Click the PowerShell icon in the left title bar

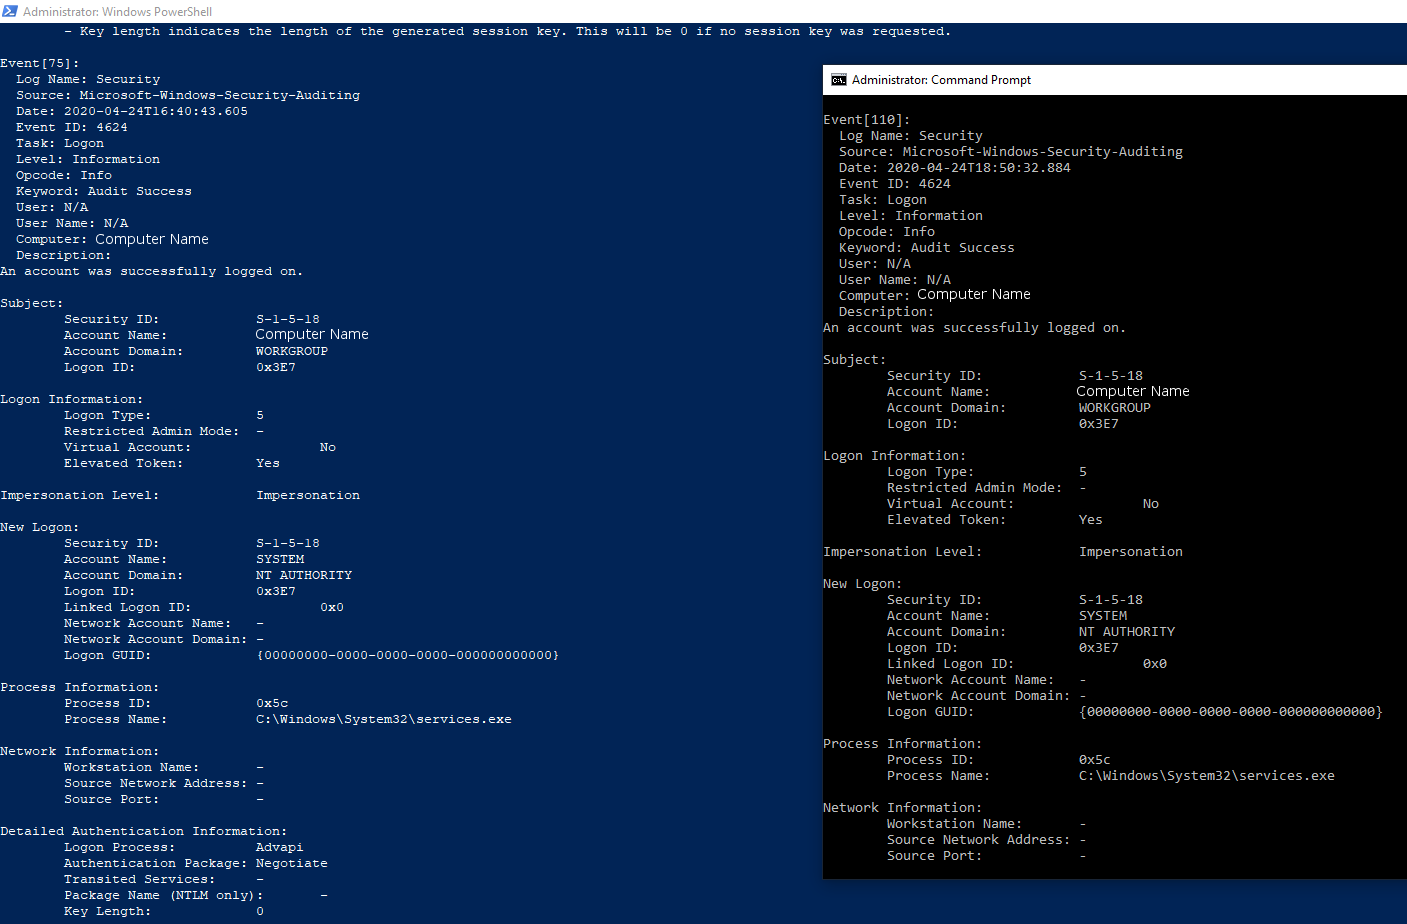10,10
